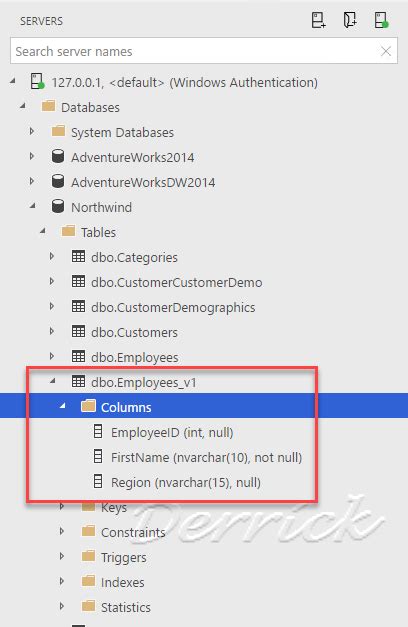Select the dbo.Customers table label
408x627 pixels.
click(x=134, y=332)
